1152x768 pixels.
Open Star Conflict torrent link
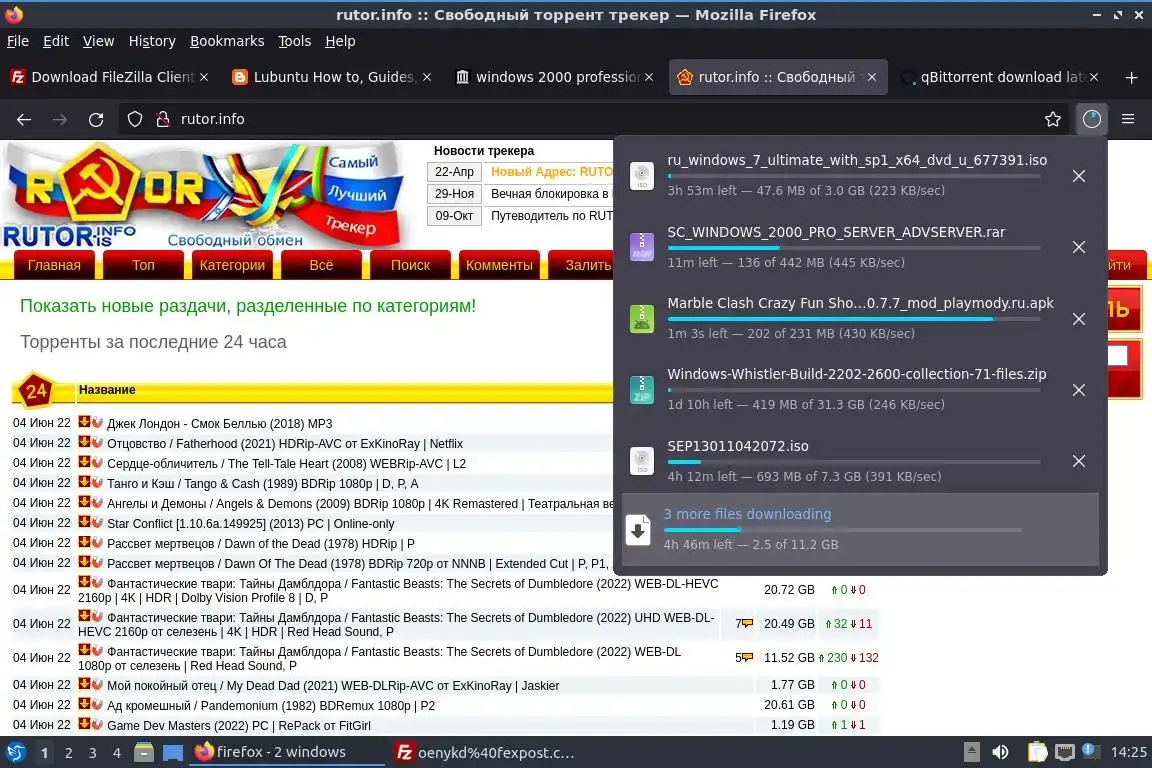(x=251, y=524)
